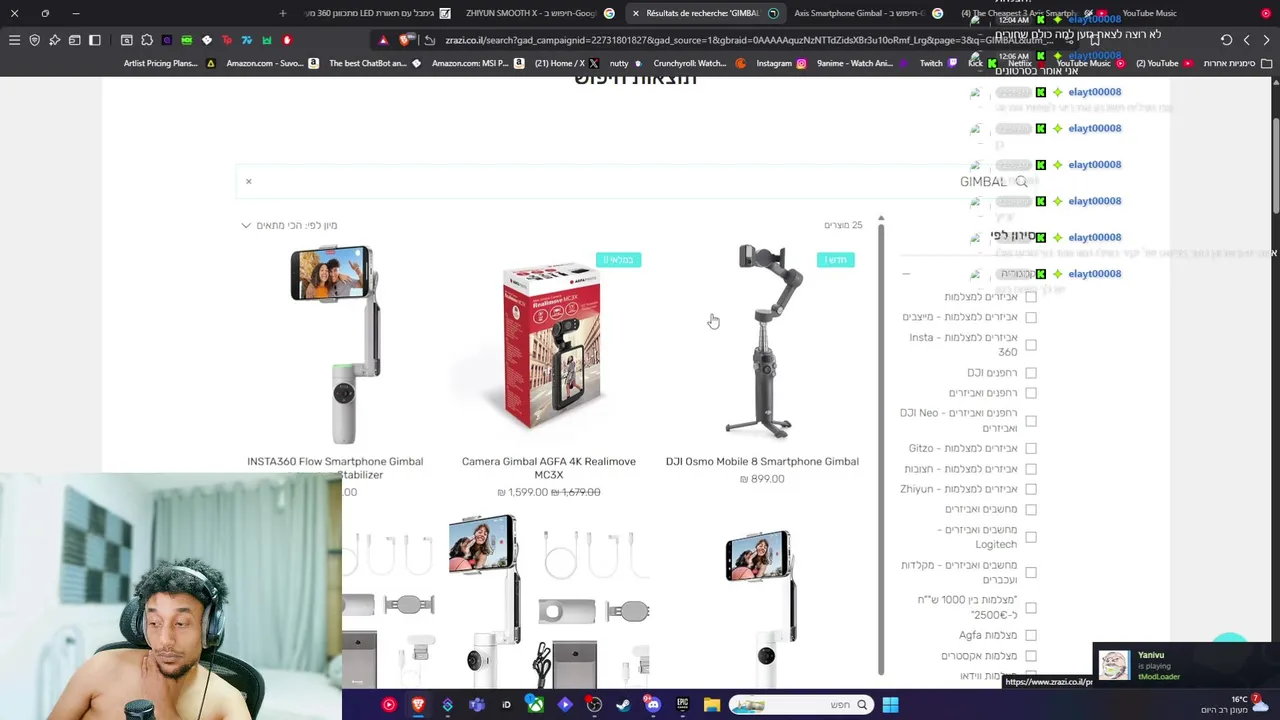Viewport: 1280px width, 720px height.
Task: Open Discord in the taskbar
Action: point(652,705)
